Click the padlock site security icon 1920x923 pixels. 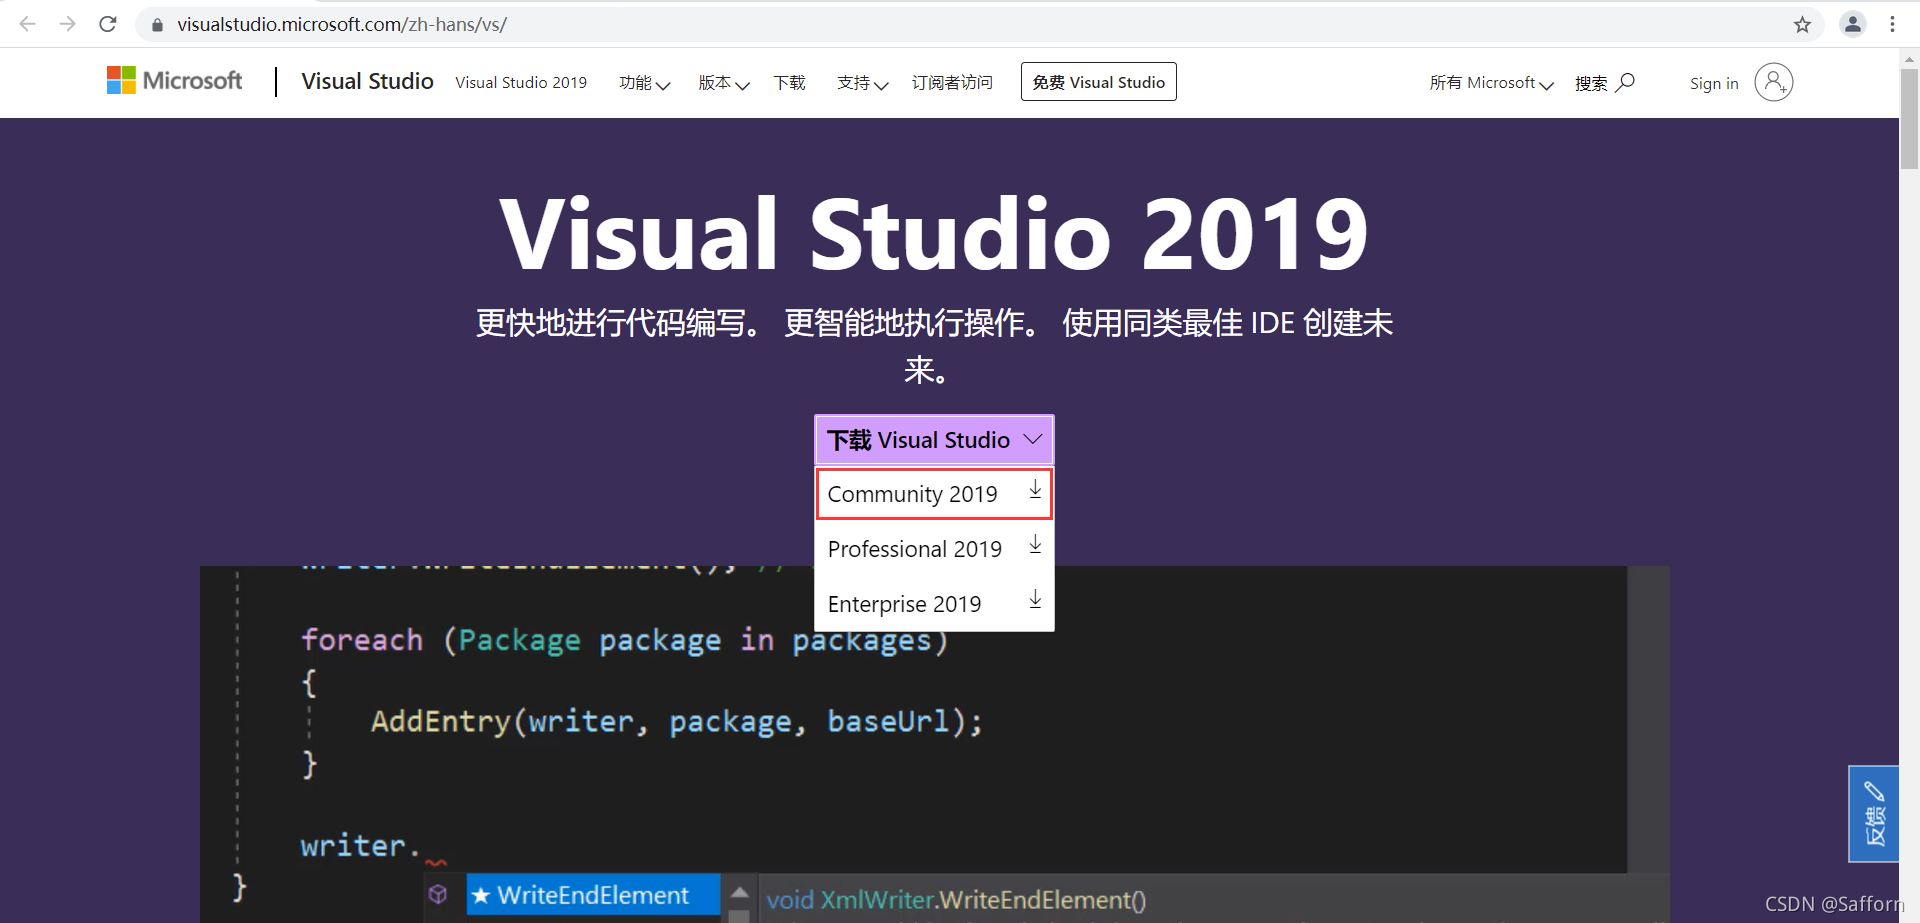click(157, 25)
